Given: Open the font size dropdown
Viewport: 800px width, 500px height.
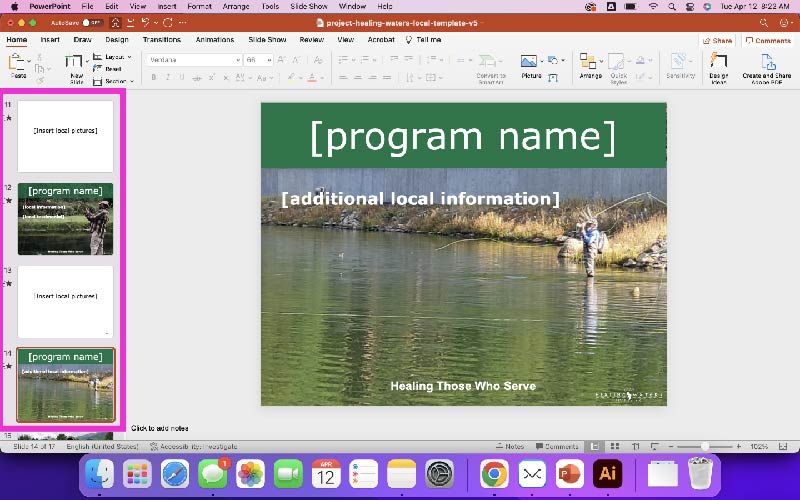Looking at the screenshot, I should click(269, 60).
